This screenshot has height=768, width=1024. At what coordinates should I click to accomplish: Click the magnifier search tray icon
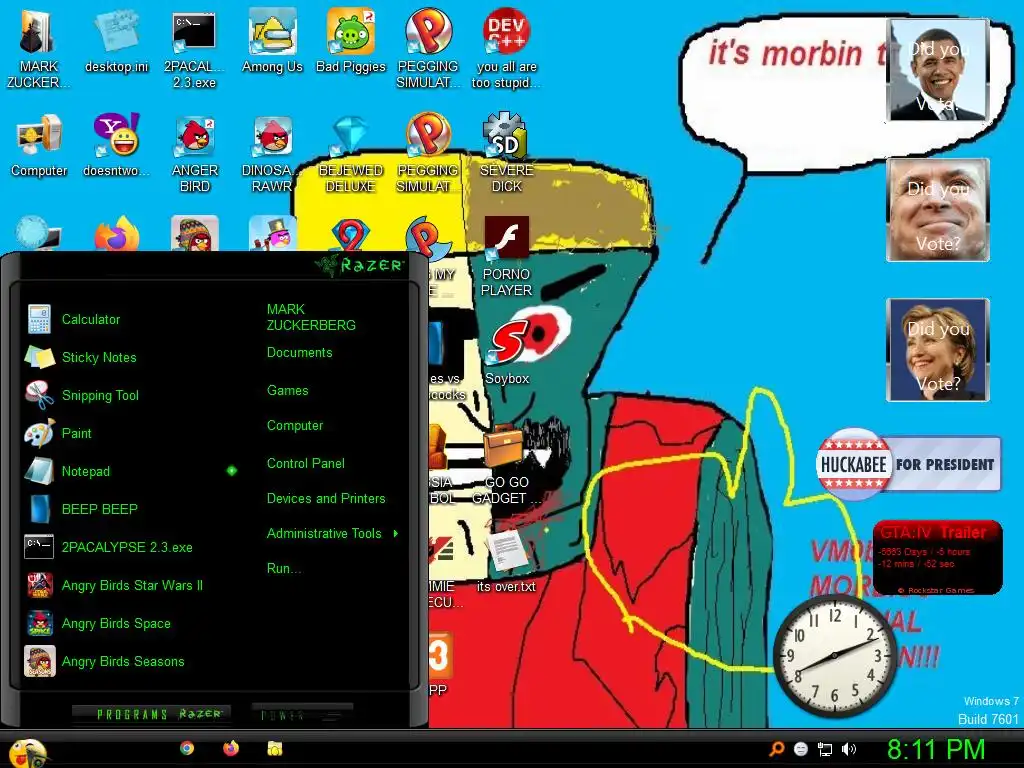coord(777,749)
